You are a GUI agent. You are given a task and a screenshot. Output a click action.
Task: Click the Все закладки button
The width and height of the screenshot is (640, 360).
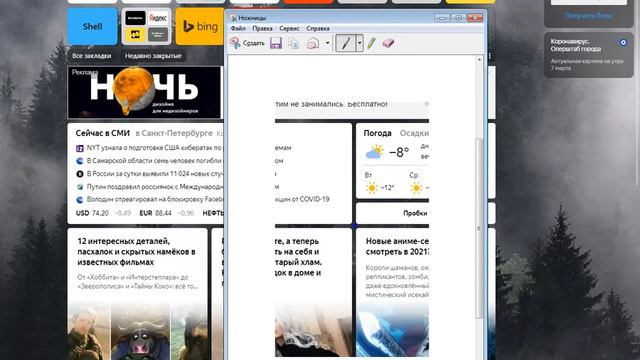91,56
